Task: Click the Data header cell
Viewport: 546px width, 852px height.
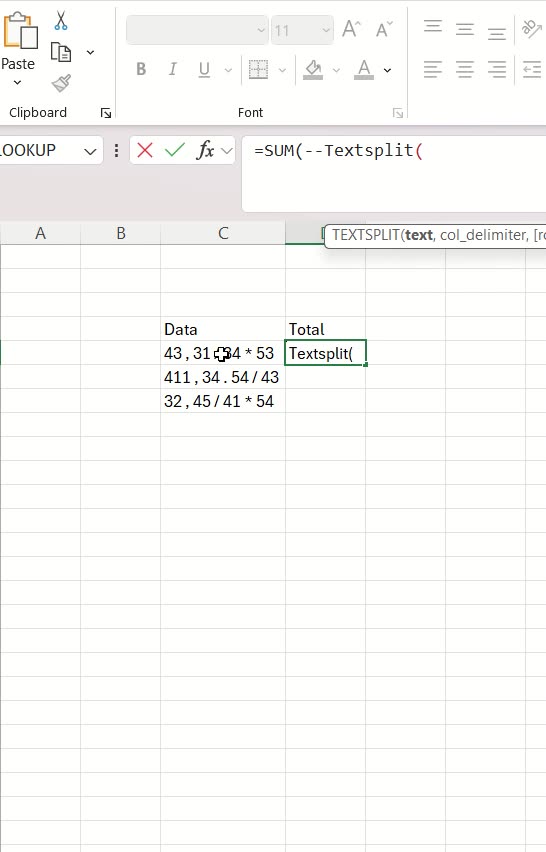Action: [x=223, y=329]
